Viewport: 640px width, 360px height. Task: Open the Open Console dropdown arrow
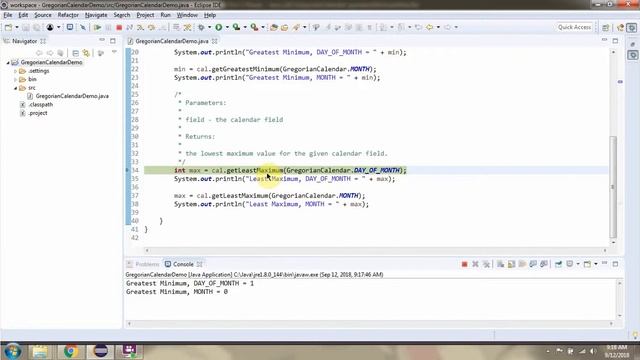pos(596,264)
